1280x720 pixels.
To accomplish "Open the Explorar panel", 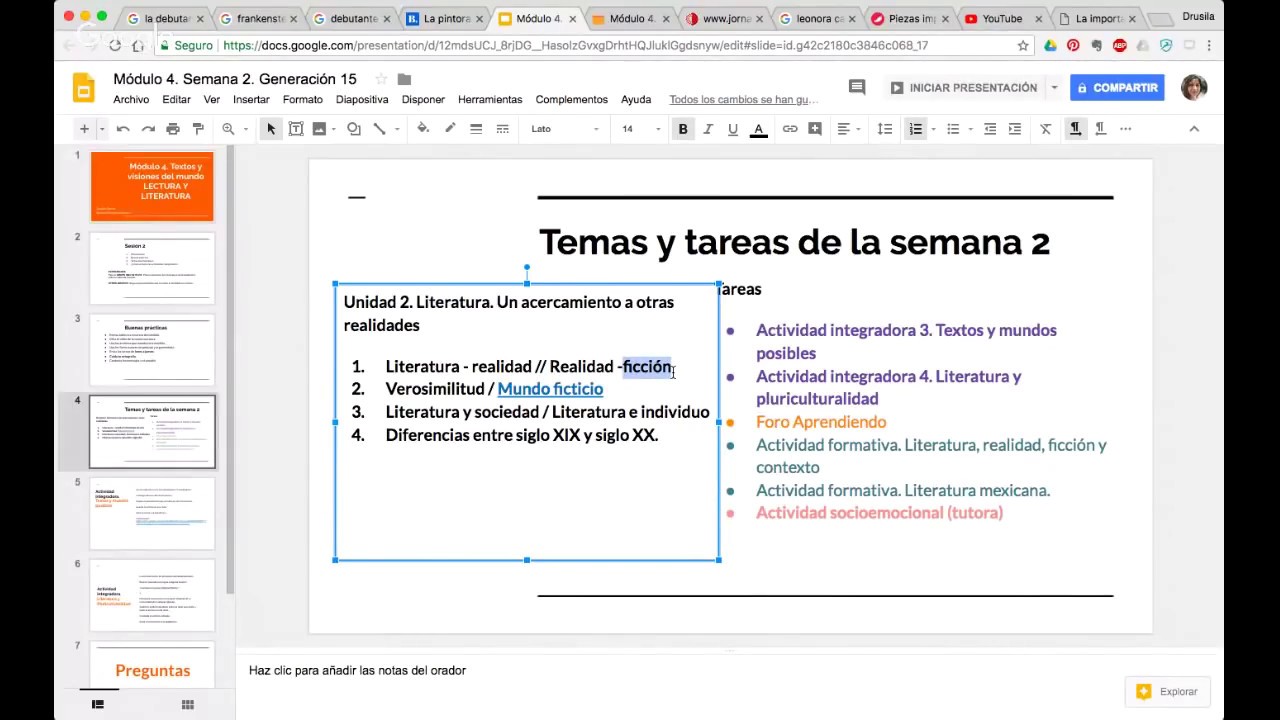I will point(1166,691).
